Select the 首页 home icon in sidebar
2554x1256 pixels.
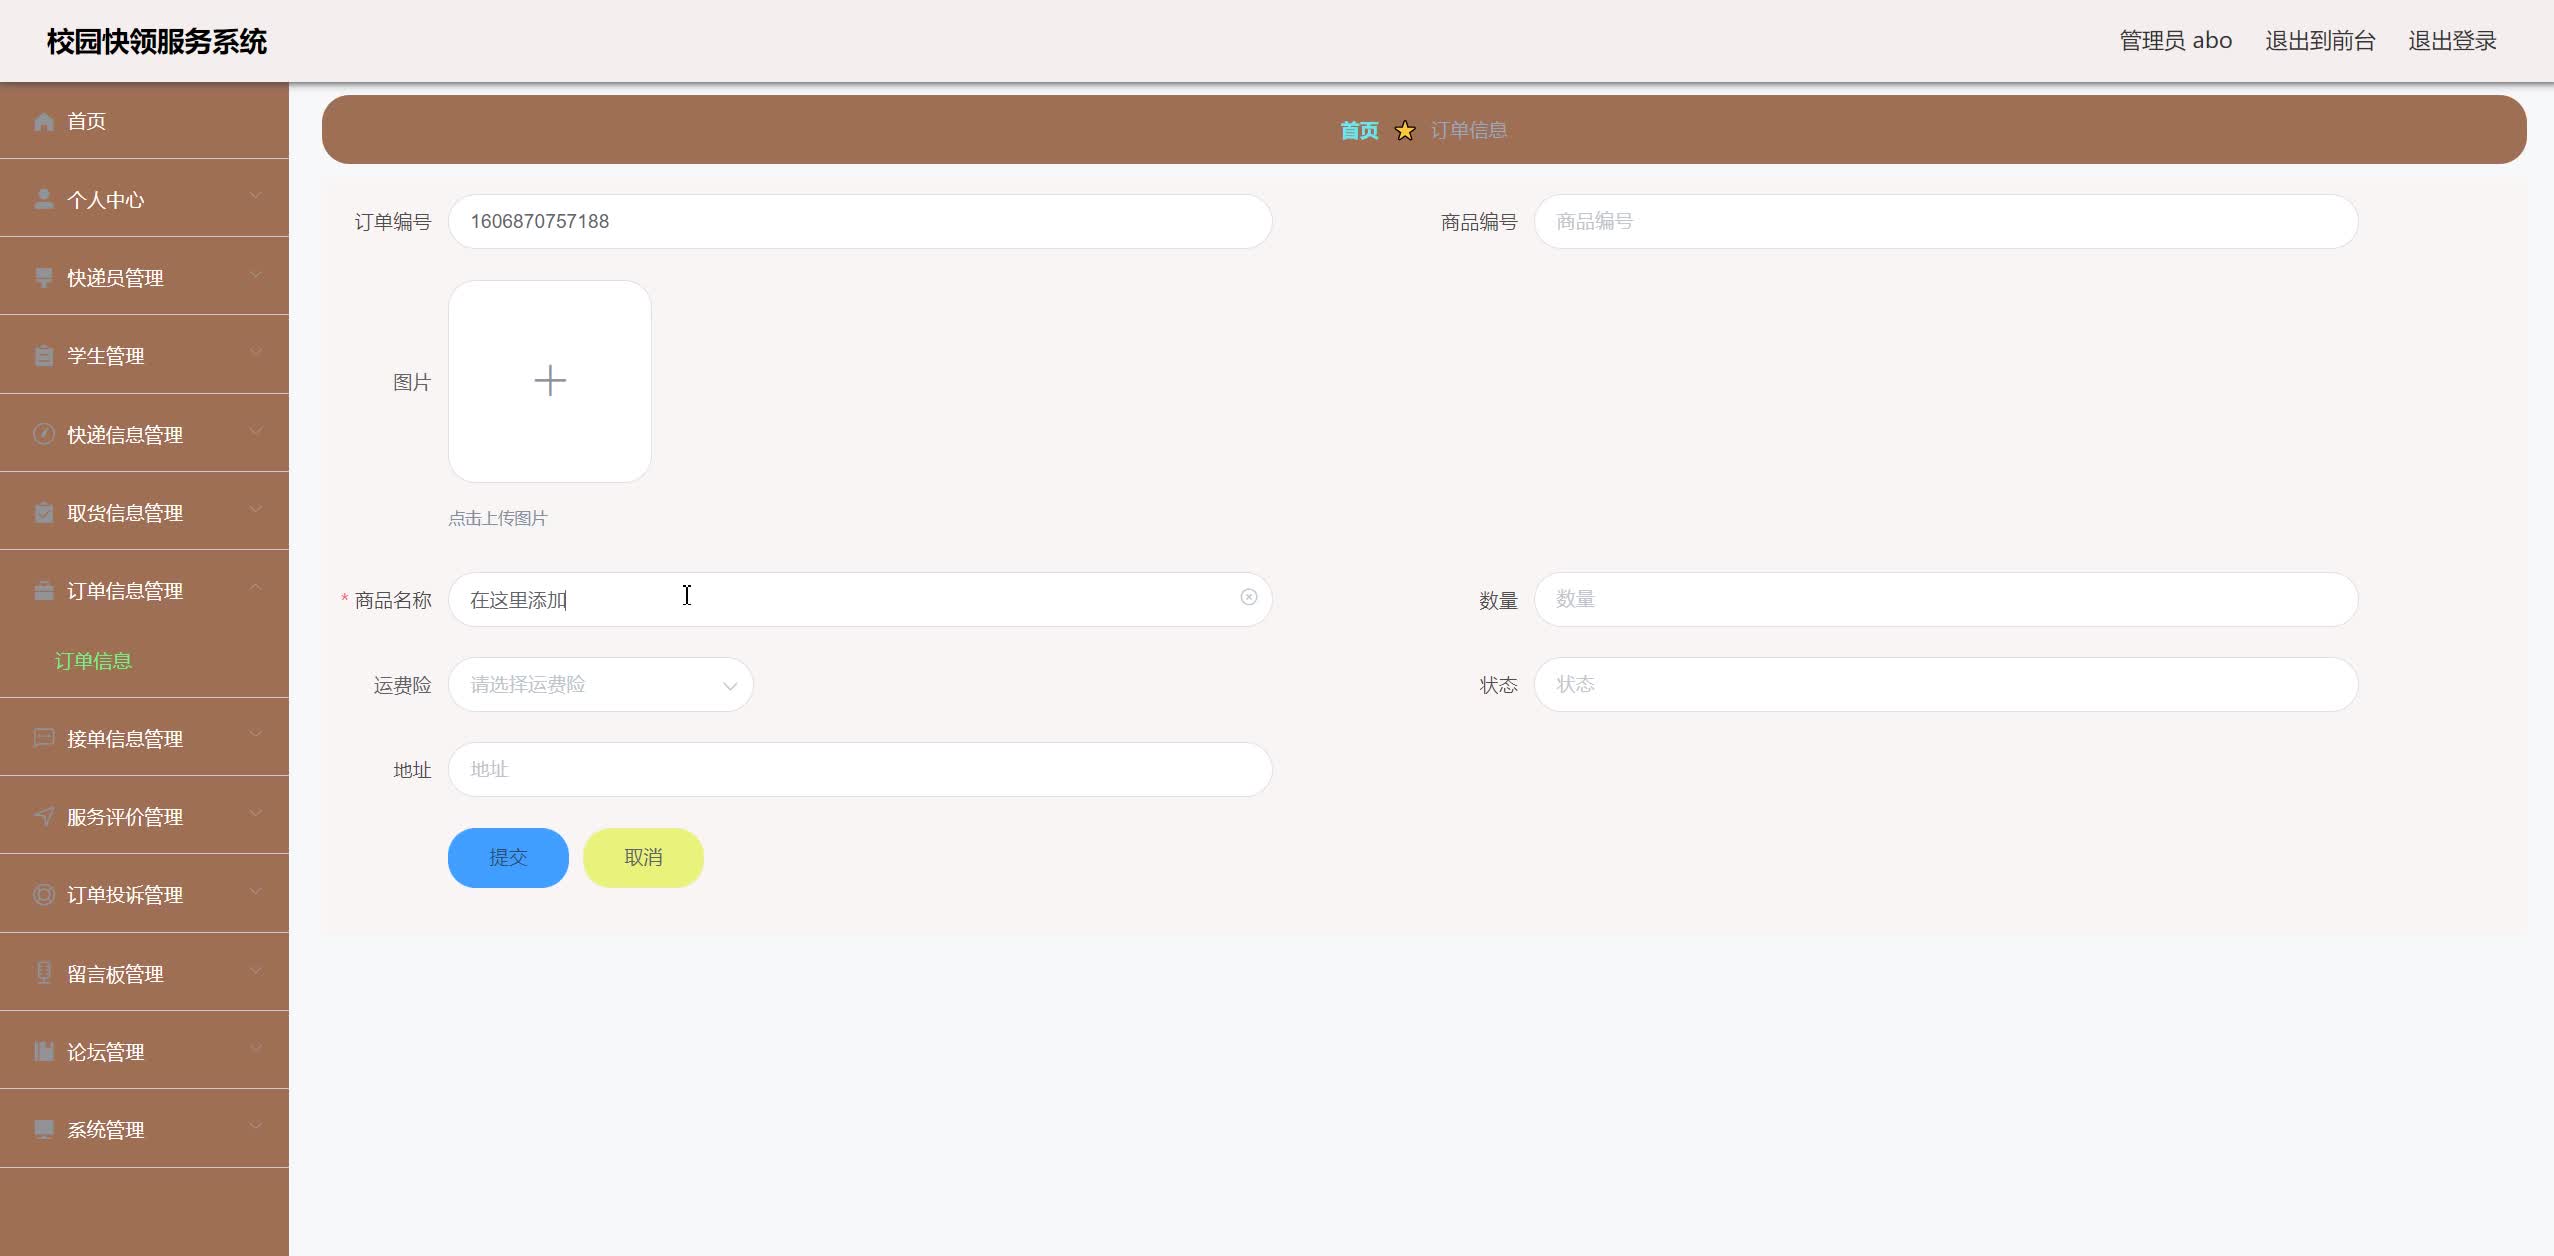[x=44, y=120]
